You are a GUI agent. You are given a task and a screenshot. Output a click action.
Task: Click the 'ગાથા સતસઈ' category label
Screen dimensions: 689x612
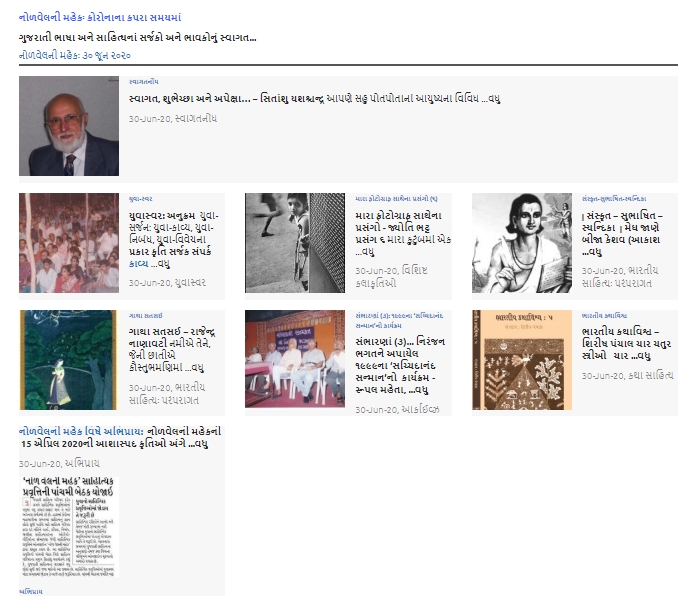click(145, 315)
